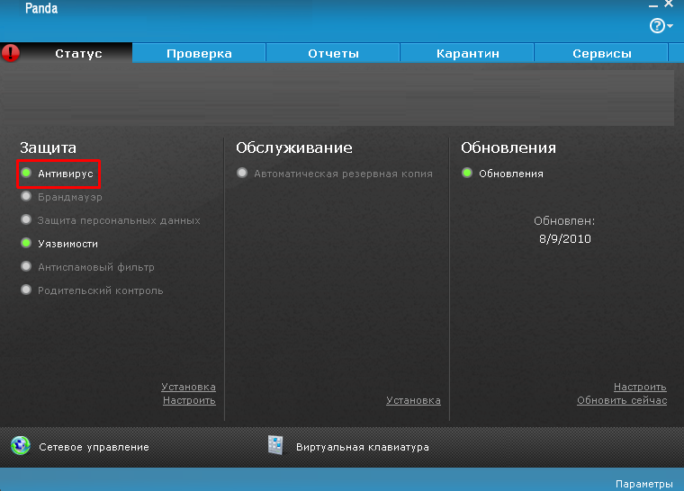Click the Обслуживание section heading
684x491 pixels.
(x=294, y=148)
